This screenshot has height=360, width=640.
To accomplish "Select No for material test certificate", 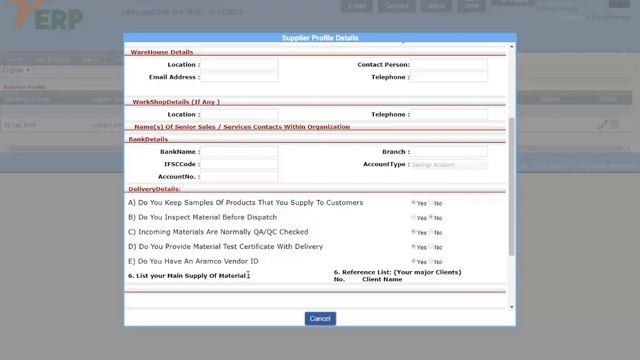I will pyautogui.click(x=431, y=247).
